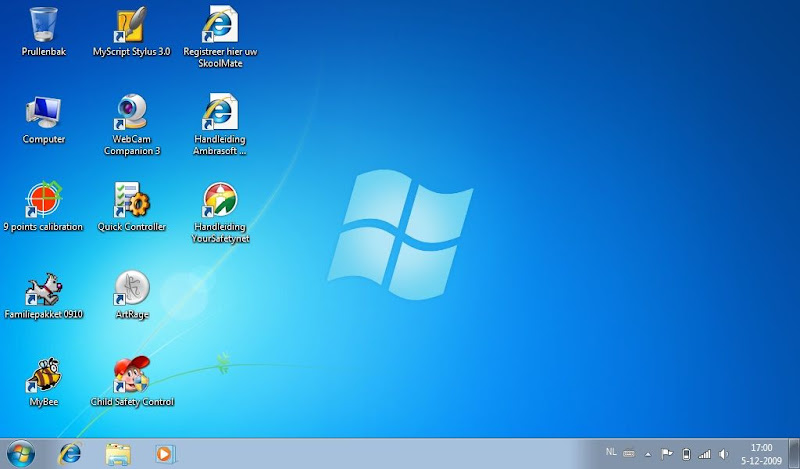Image resolution: width=800 pixels, height=469 pixels.
Task: Select the MyBee bee icon
Action: tap(44, 376)
